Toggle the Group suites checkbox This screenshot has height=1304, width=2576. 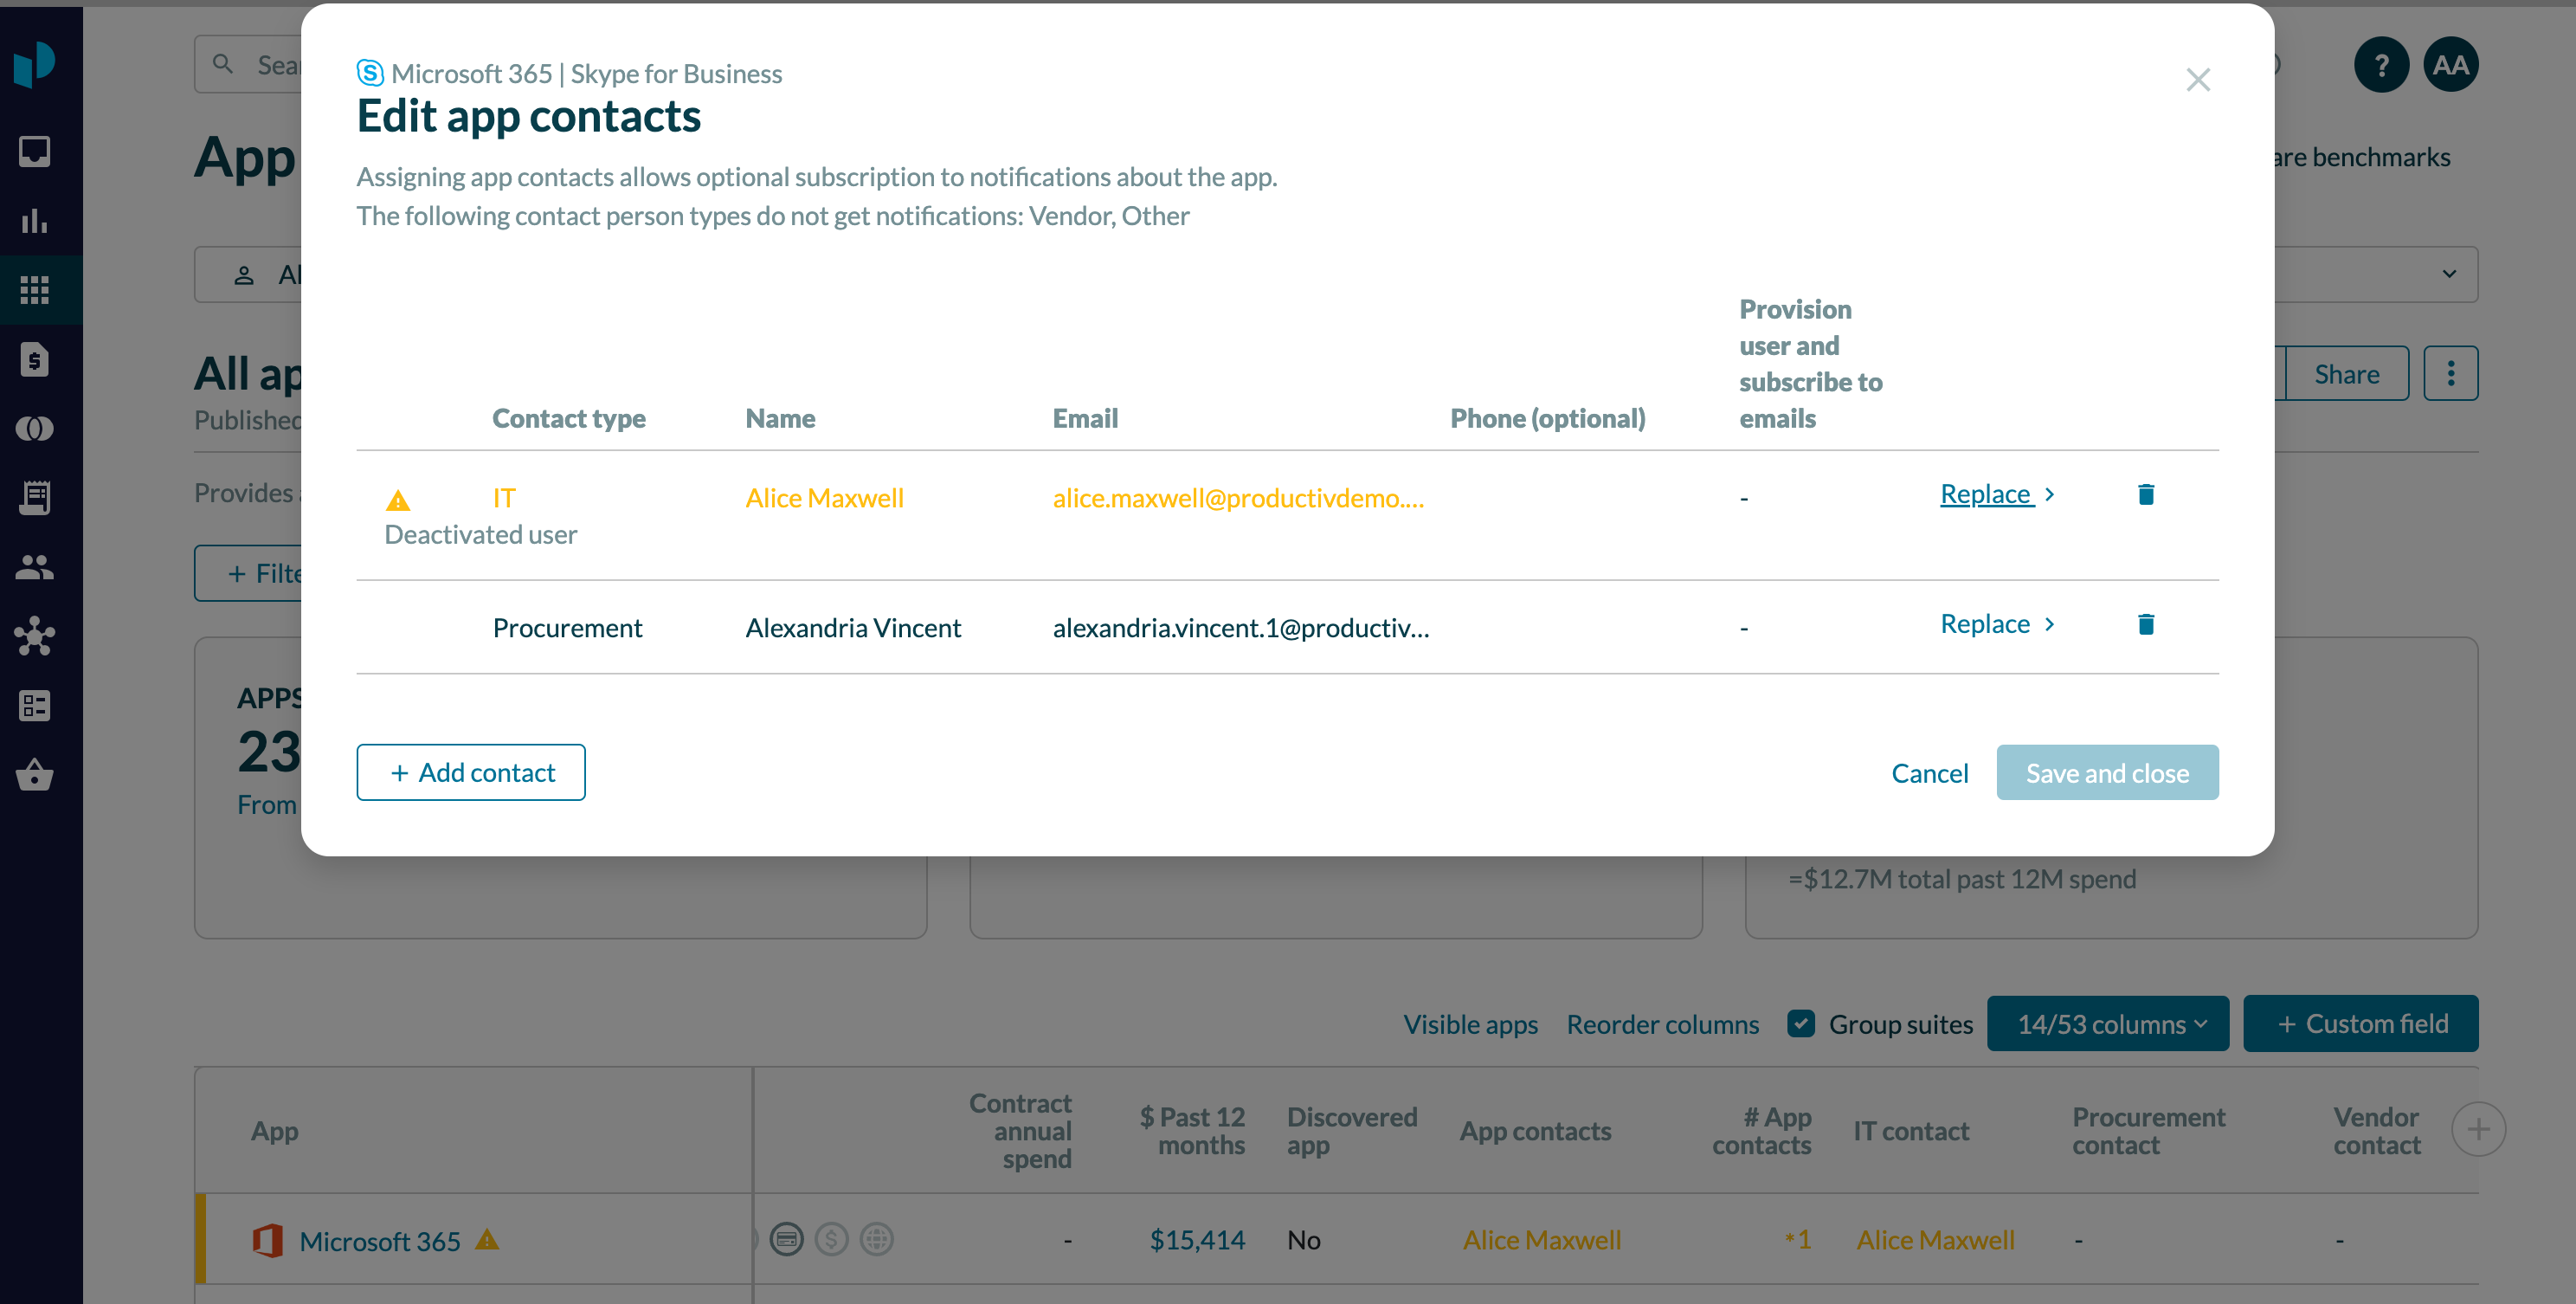(1801, 1023)
